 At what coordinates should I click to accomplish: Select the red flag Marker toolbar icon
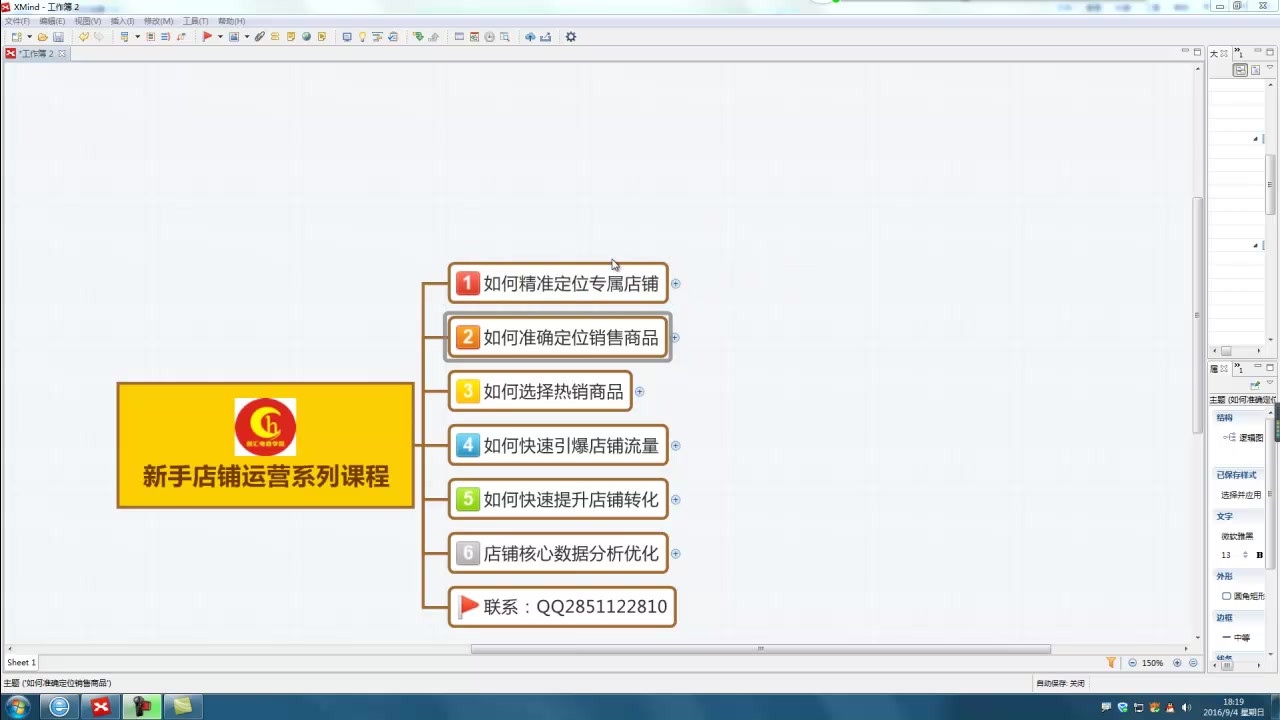(x=207, y=36)
